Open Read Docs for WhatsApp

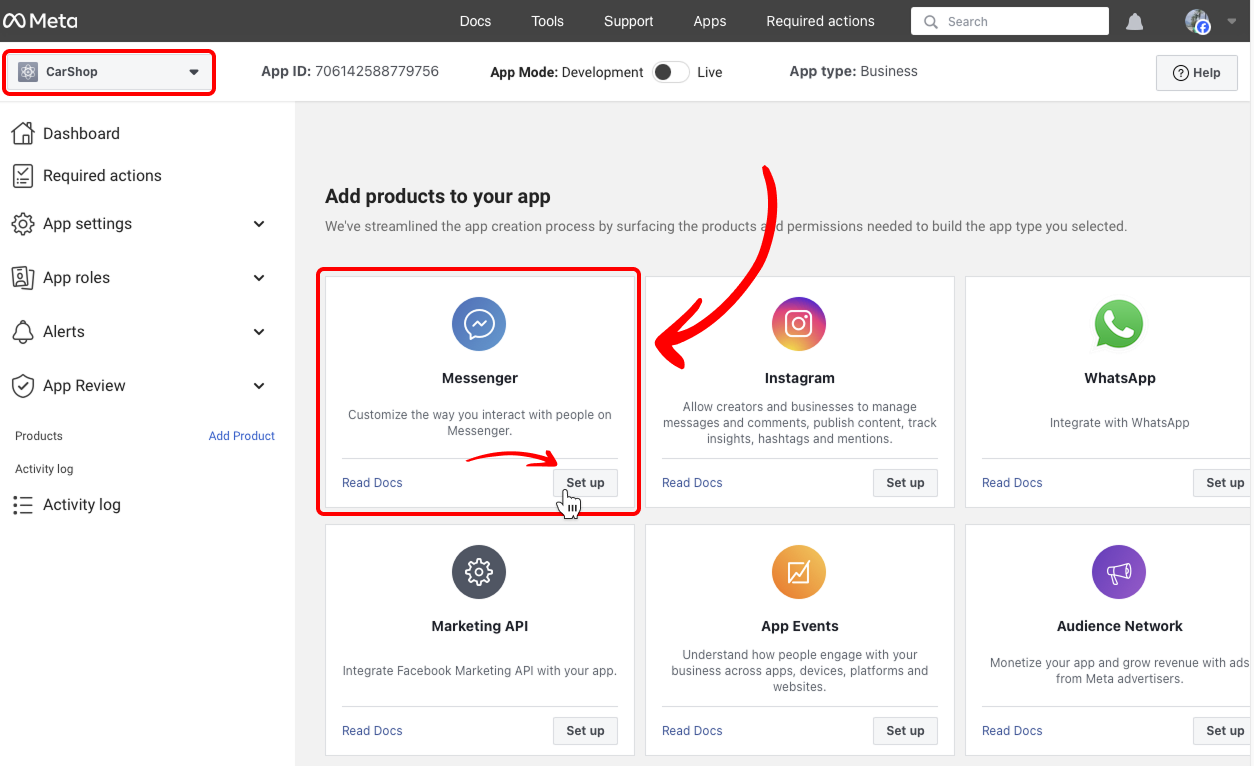click(x=1012, y=483)
